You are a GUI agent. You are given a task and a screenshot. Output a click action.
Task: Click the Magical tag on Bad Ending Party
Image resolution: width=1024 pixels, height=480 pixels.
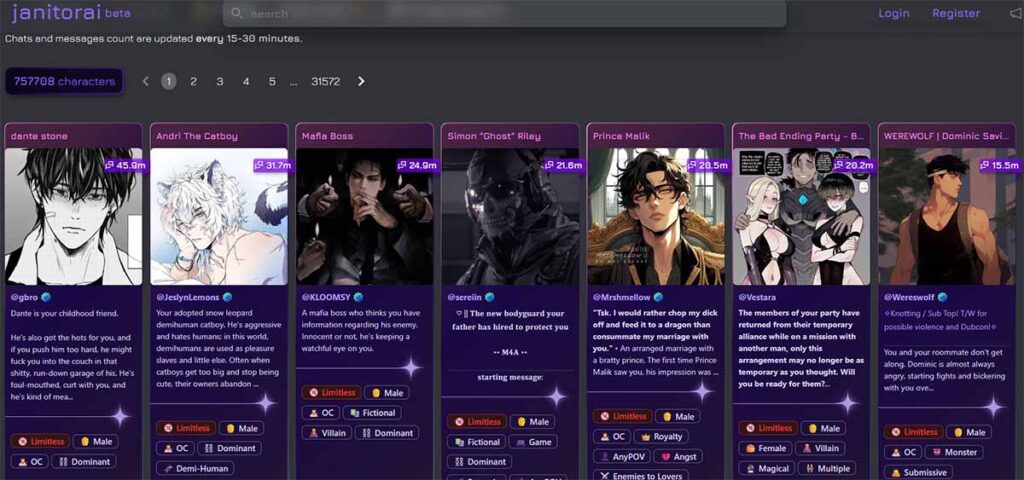tap(767, 468)
